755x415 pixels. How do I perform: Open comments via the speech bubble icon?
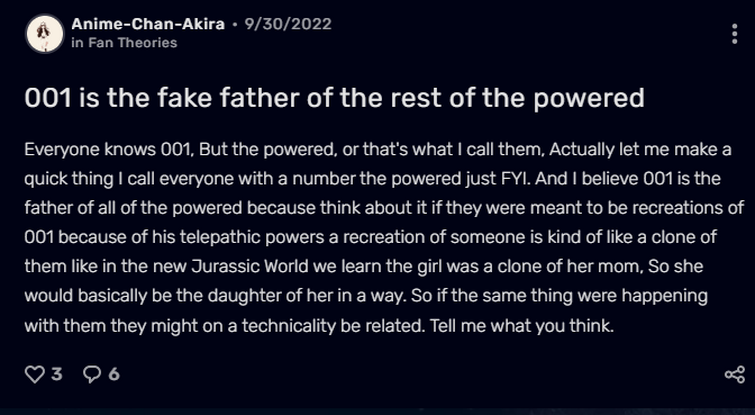coord(92,374)
